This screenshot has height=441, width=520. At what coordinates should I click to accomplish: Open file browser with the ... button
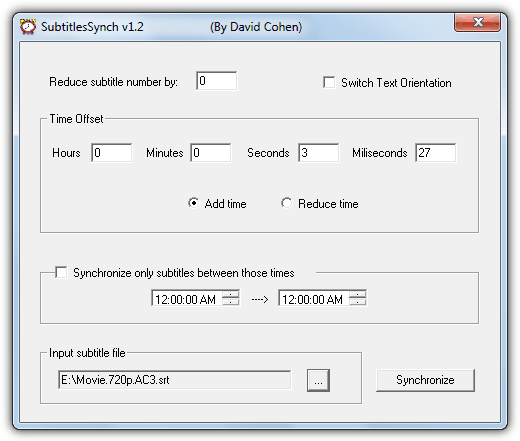point(318,380)
